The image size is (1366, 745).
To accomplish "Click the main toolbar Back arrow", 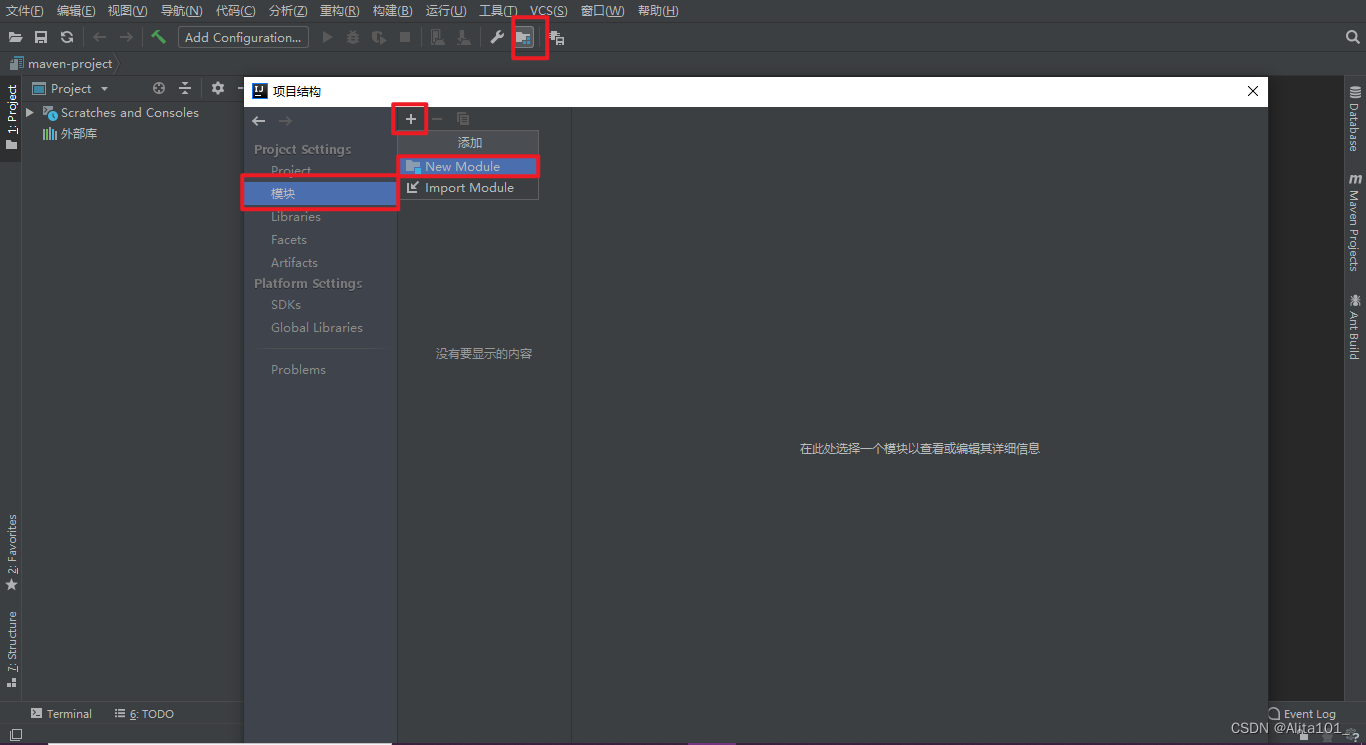I will 99,37.
